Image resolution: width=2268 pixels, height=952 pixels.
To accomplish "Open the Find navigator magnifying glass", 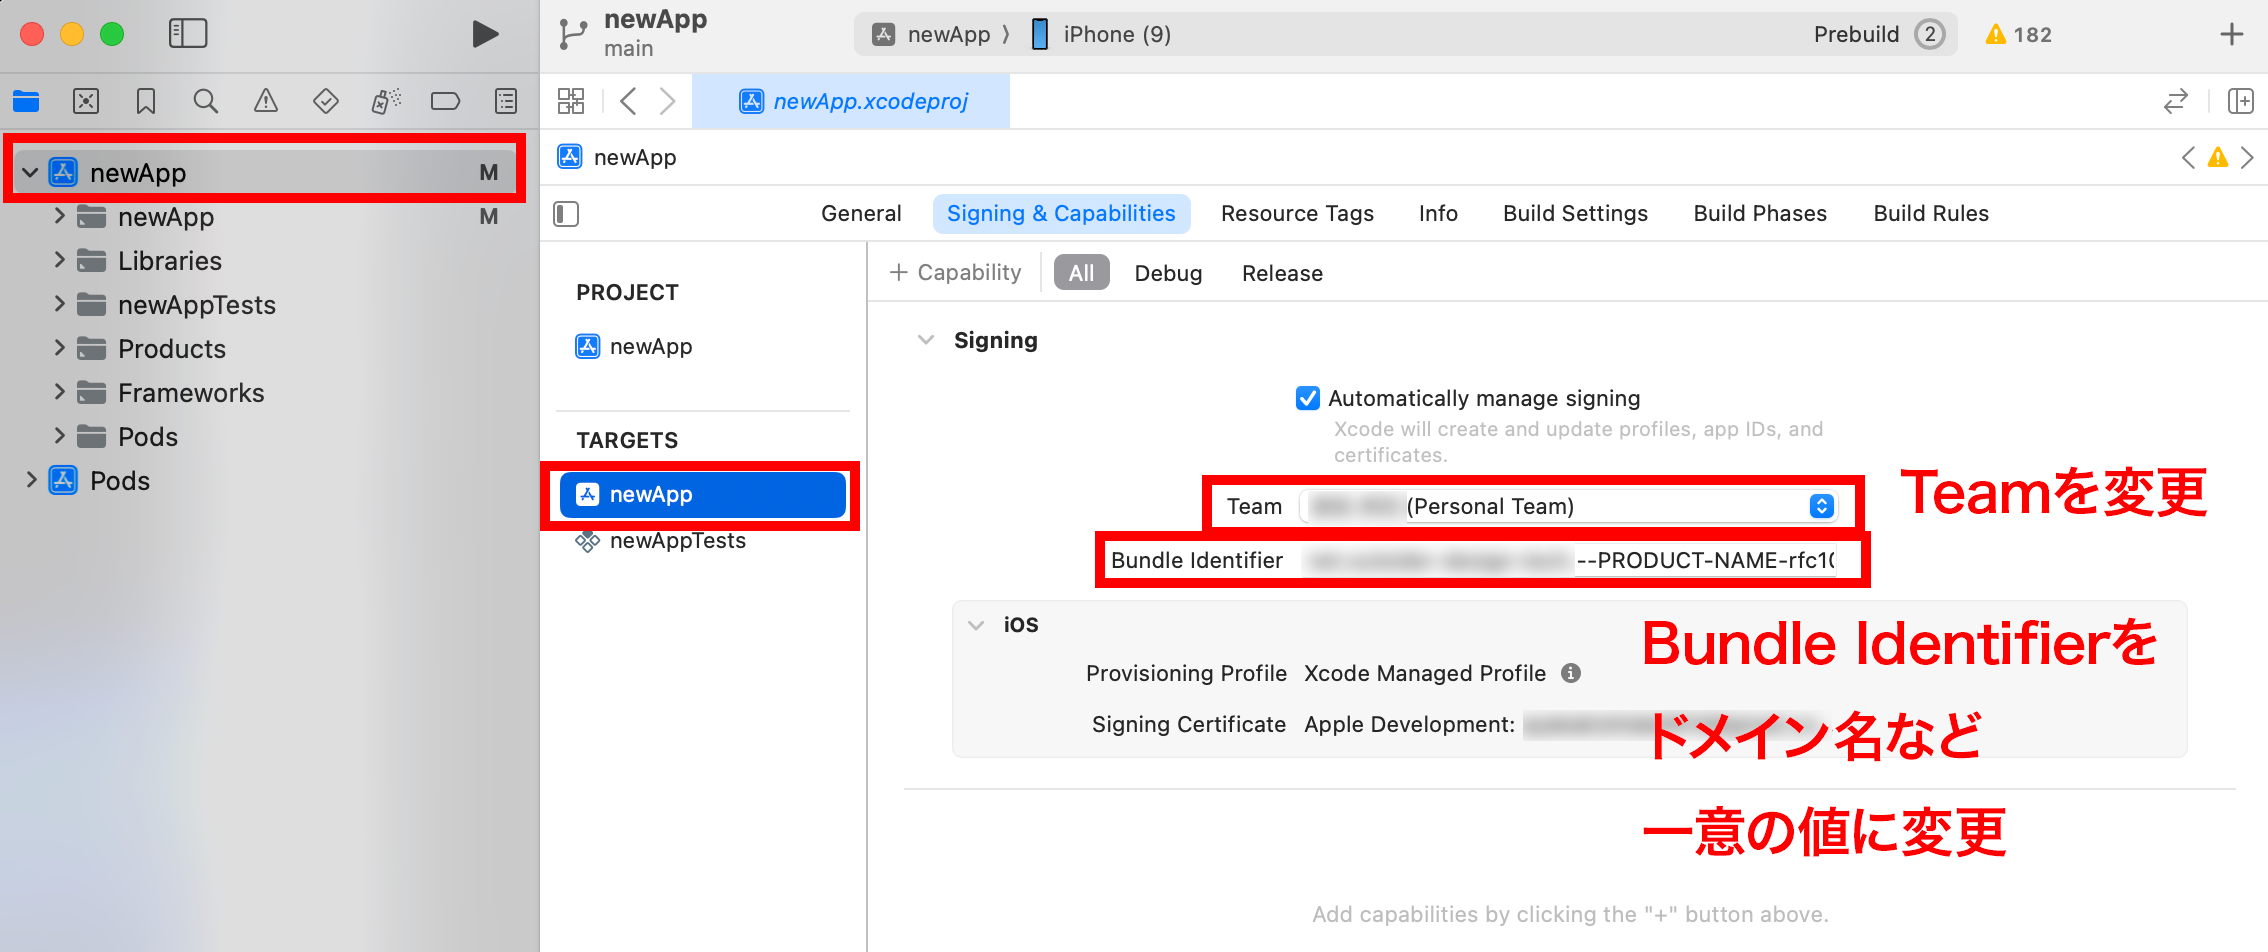I will (206, 101).
